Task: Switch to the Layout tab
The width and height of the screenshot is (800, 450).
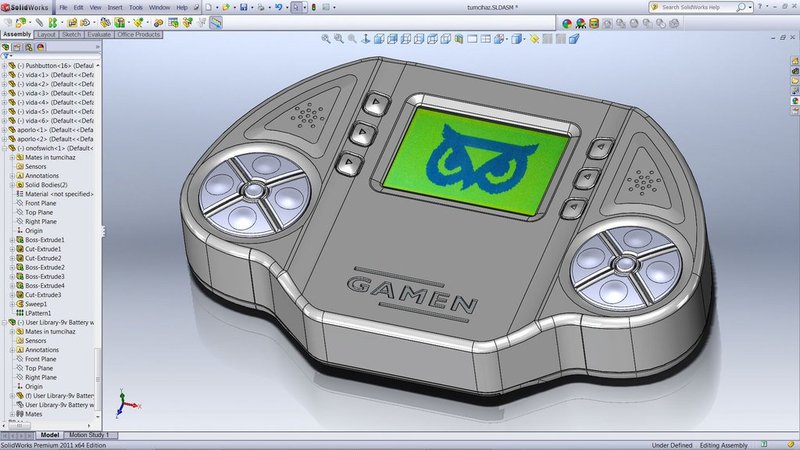Action: coord(46,35)
